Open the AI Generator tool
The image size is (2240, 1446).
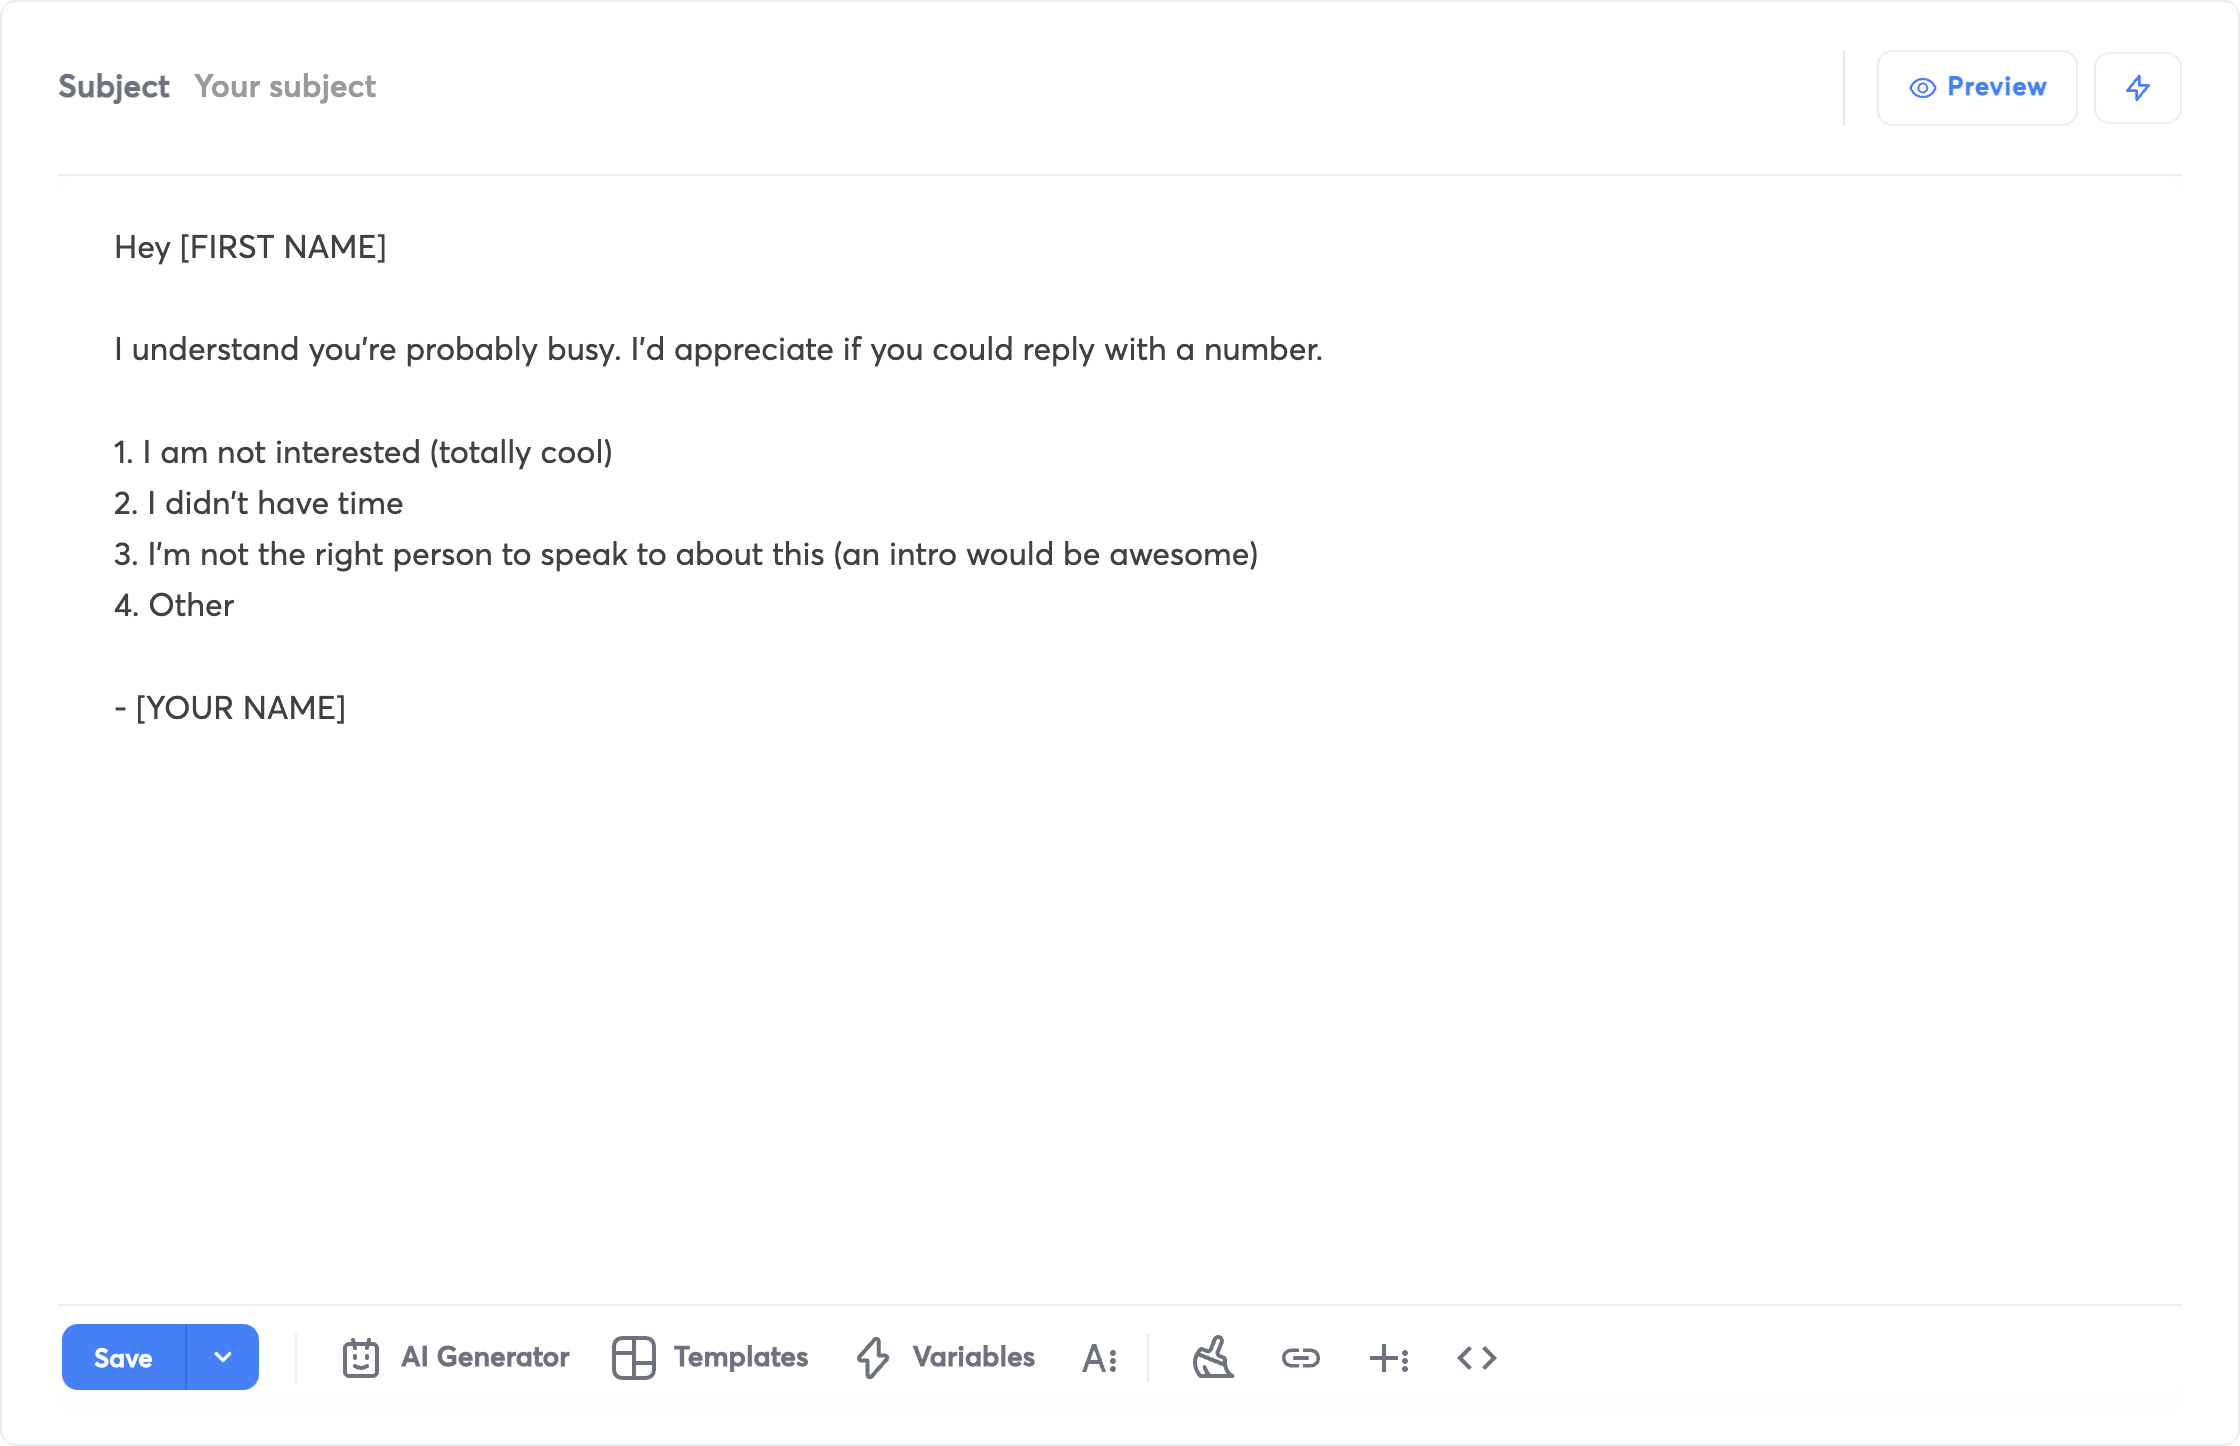456,1358
